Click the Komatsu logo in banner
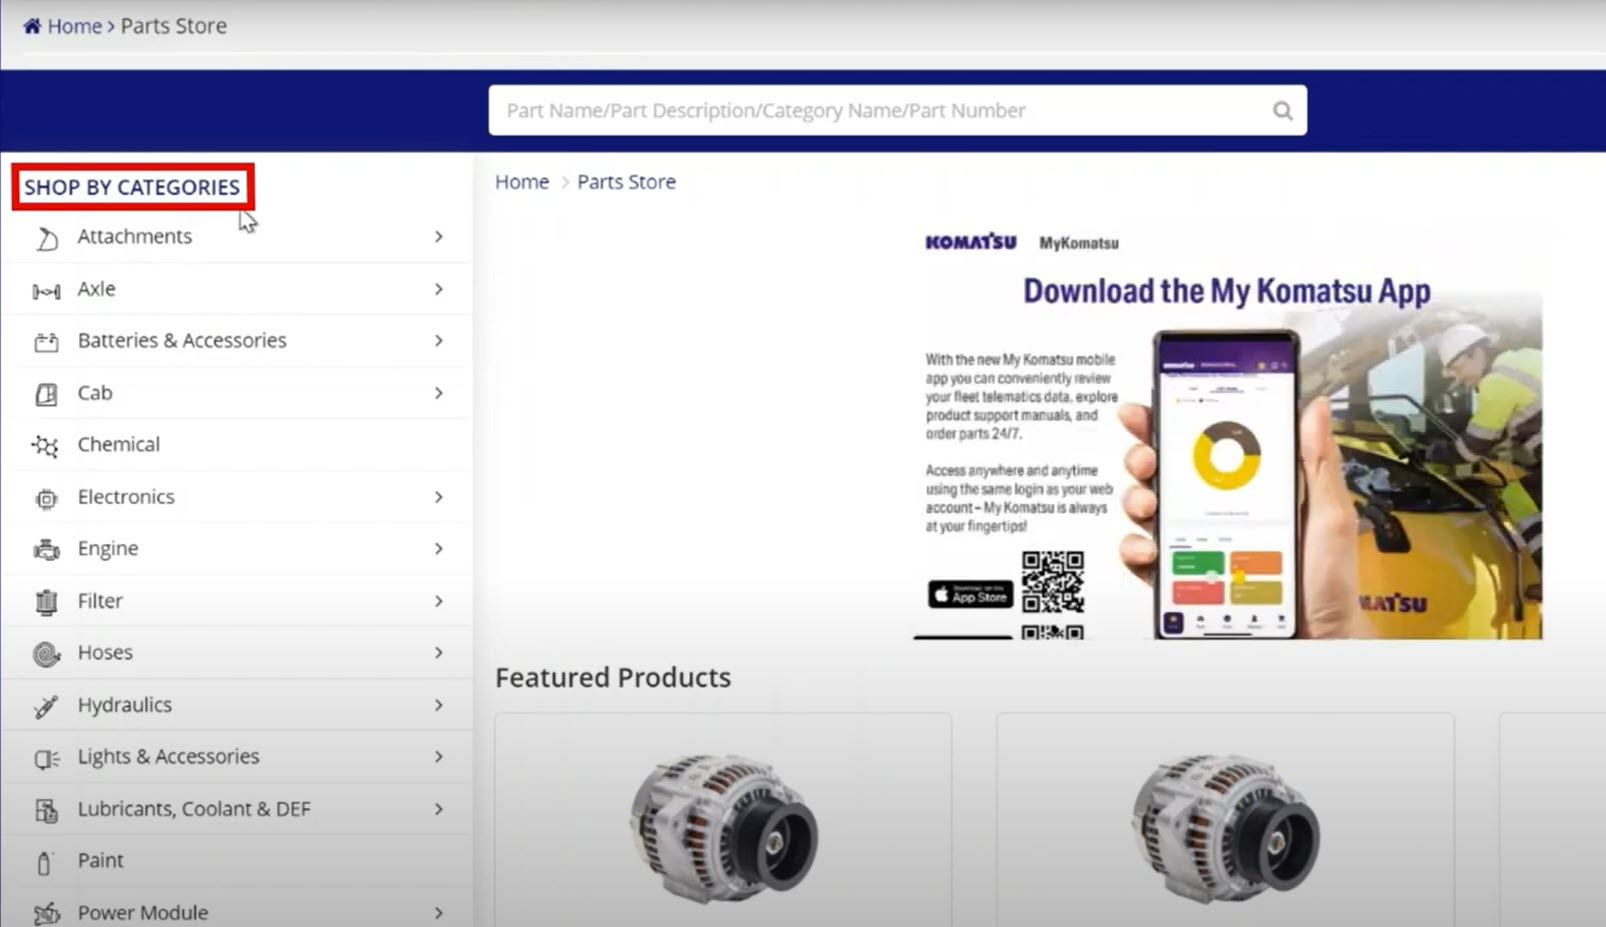This screenshot has height=927, width=1606. point(971,242)
